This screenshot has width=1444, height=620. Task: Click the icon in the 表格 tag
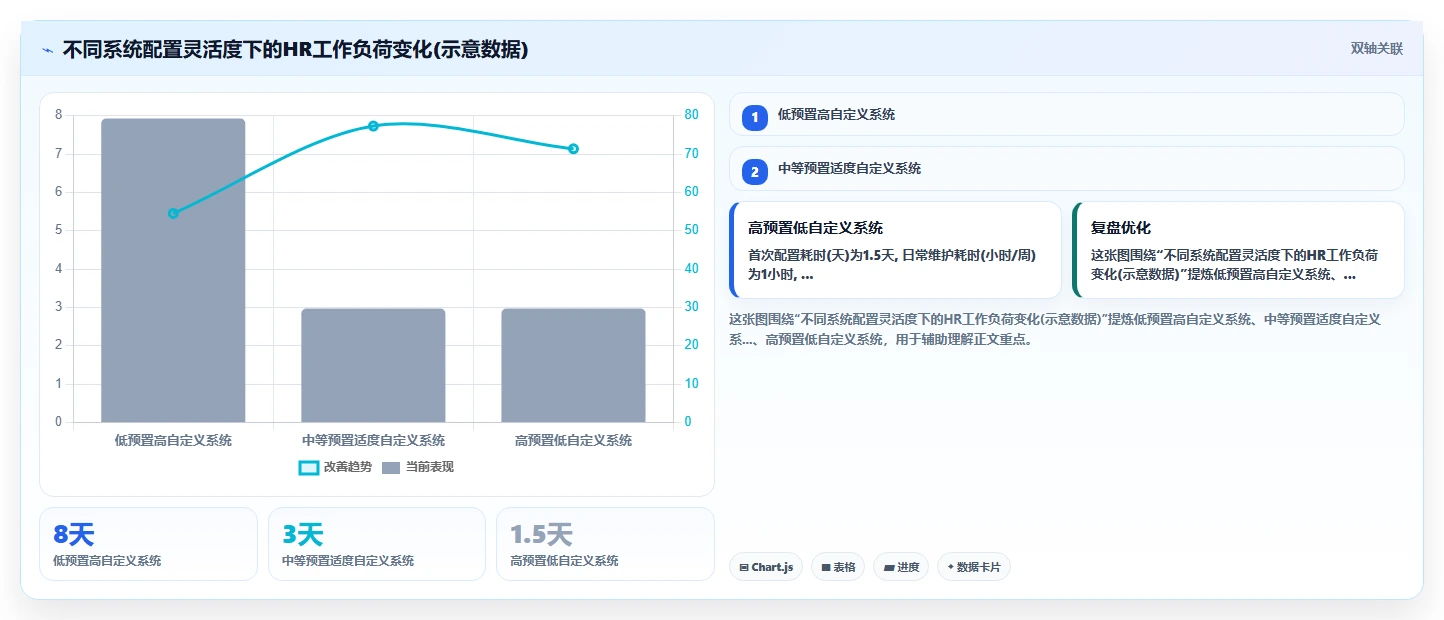[x=826, y=567]
